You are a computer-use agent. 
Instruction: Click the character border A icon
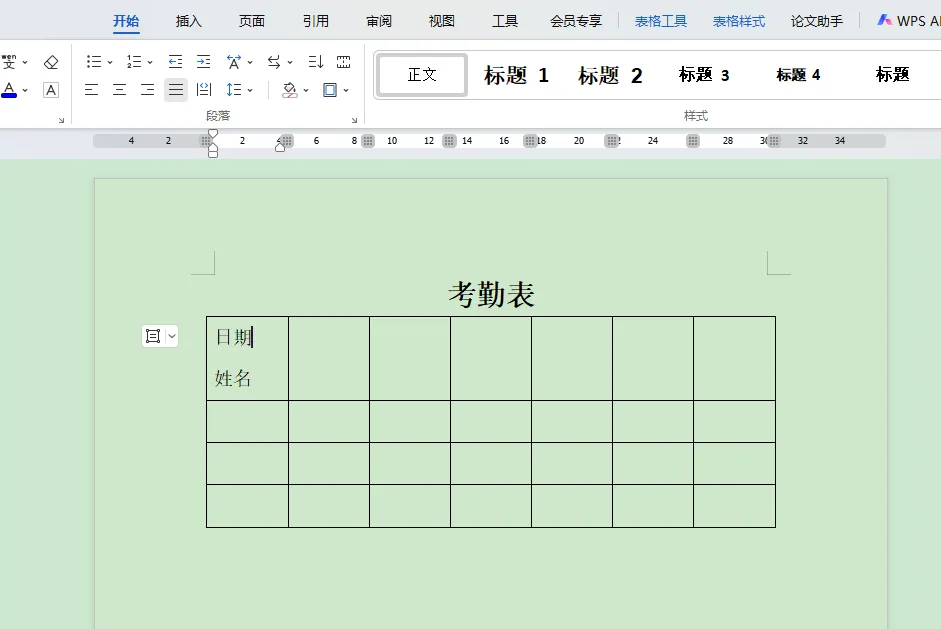(51, 90)
